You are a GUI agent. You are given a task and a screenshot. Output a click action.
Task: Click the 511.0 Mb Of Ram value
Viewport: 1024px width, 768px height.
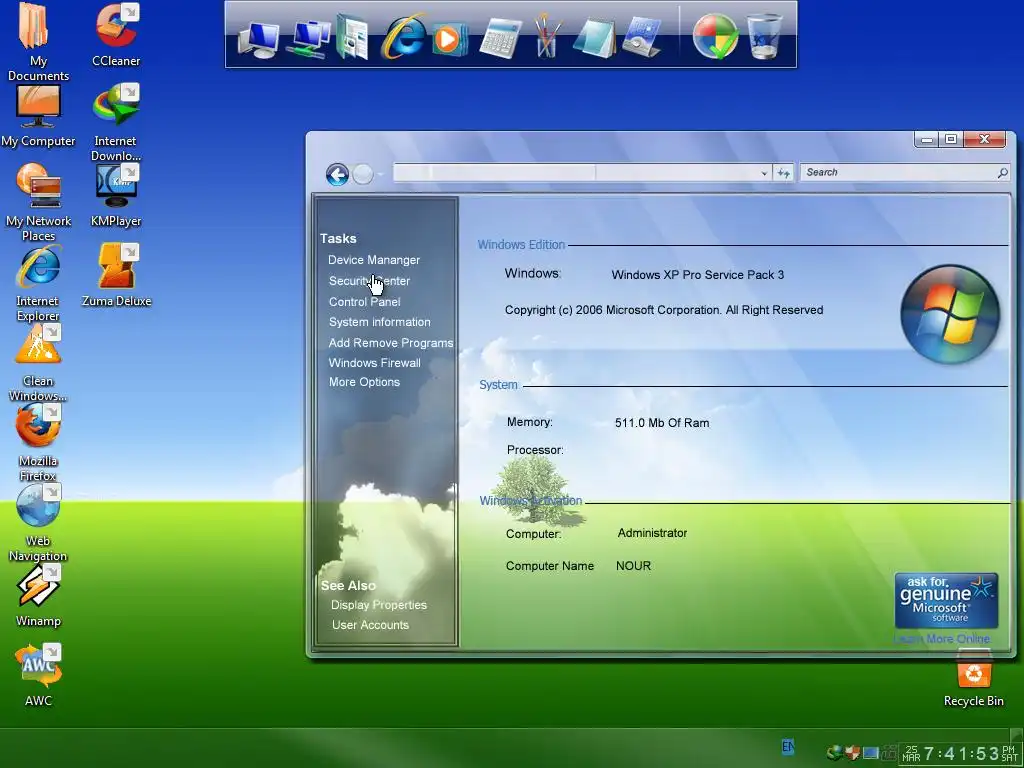click(x=662, y=423)
